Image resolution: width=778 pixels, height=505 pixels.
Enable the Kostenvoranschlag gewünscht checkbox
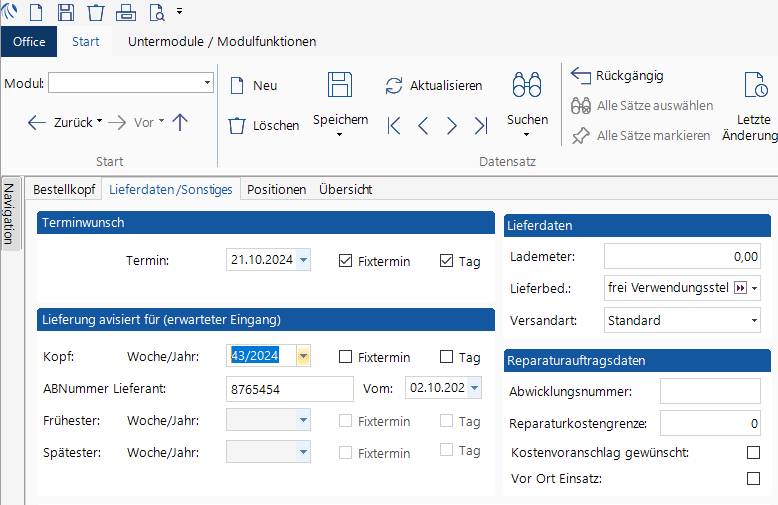click(753, 453)
